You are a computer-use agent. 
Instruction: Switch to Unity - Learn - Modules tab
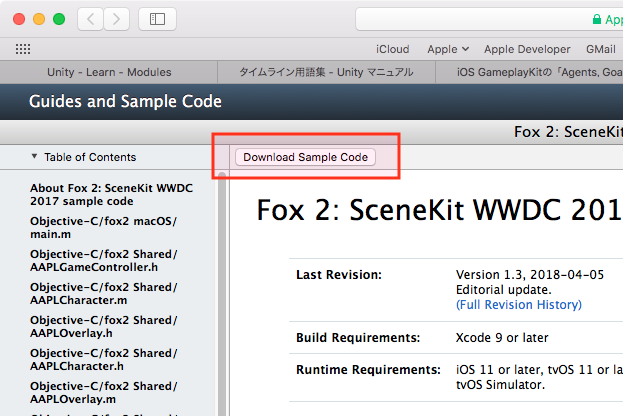(109, 72)
